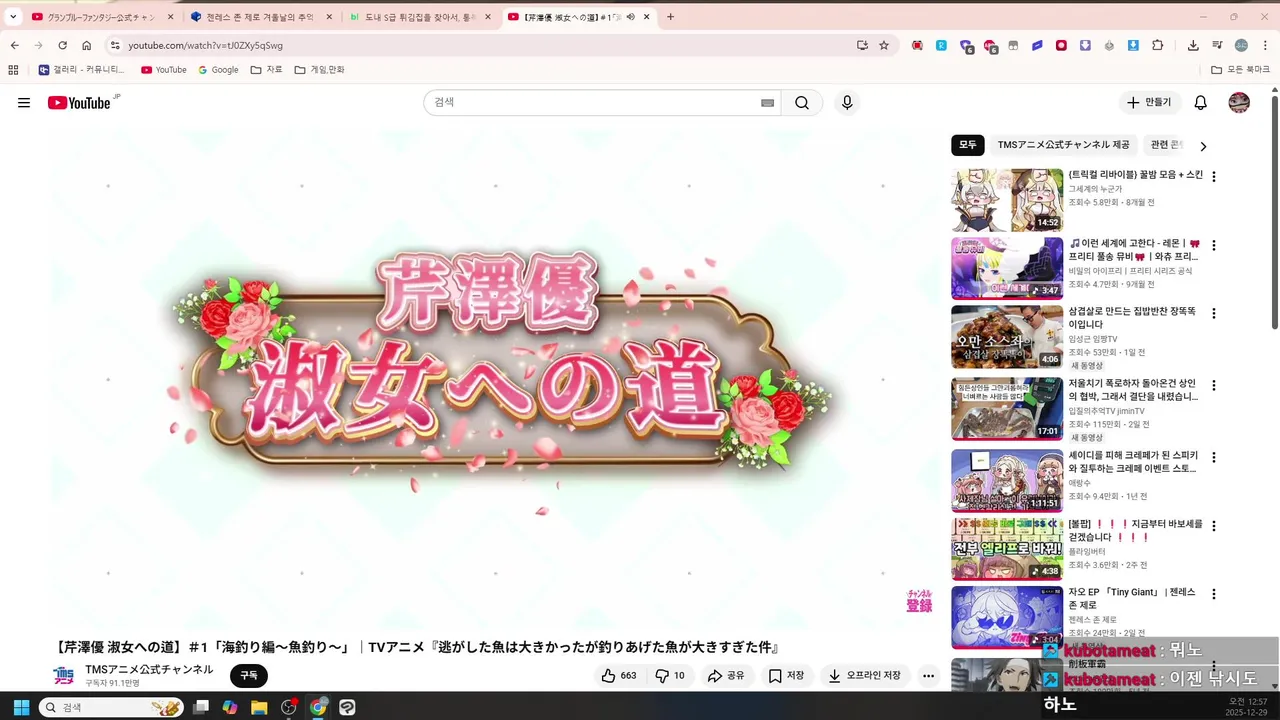Screen dimensions: 1280x720
Task: Click the blue download-arrow extension icon
Action: coord(1133,45)
